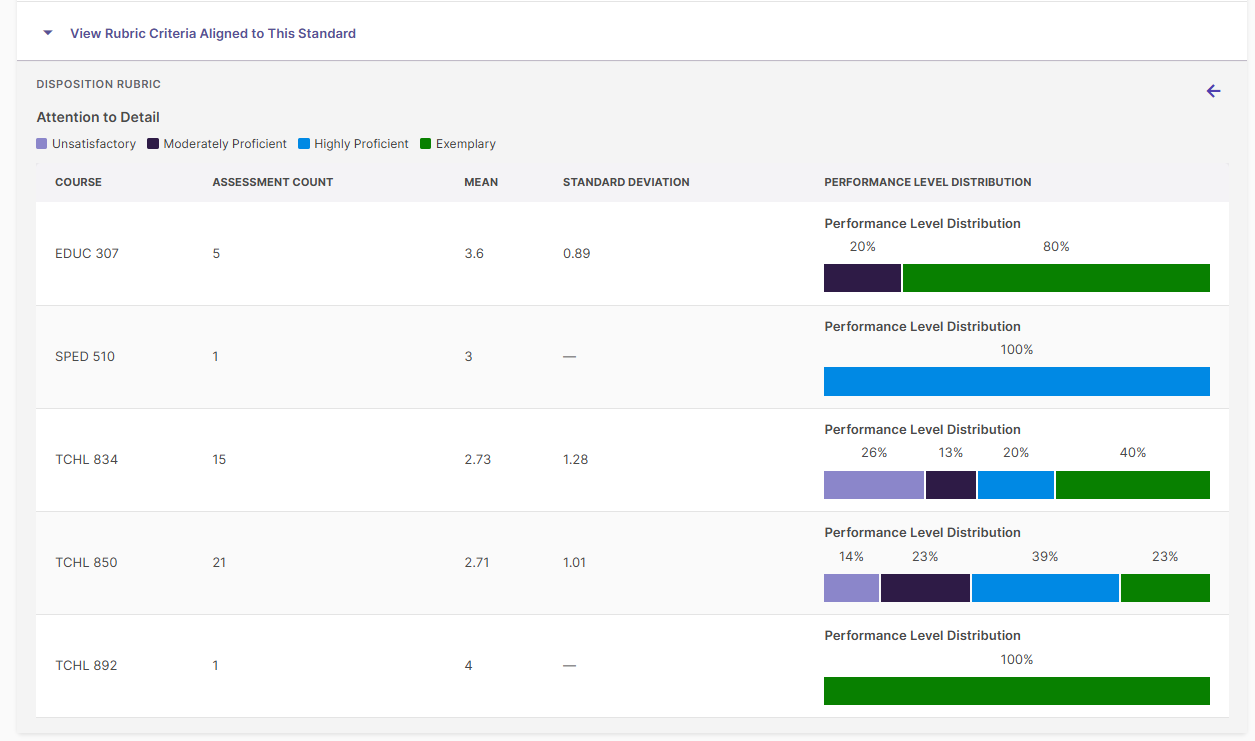This screenshot has height=741, width=1255.
Task: Select the TCHL 850 course name
Action: [86, 563]
